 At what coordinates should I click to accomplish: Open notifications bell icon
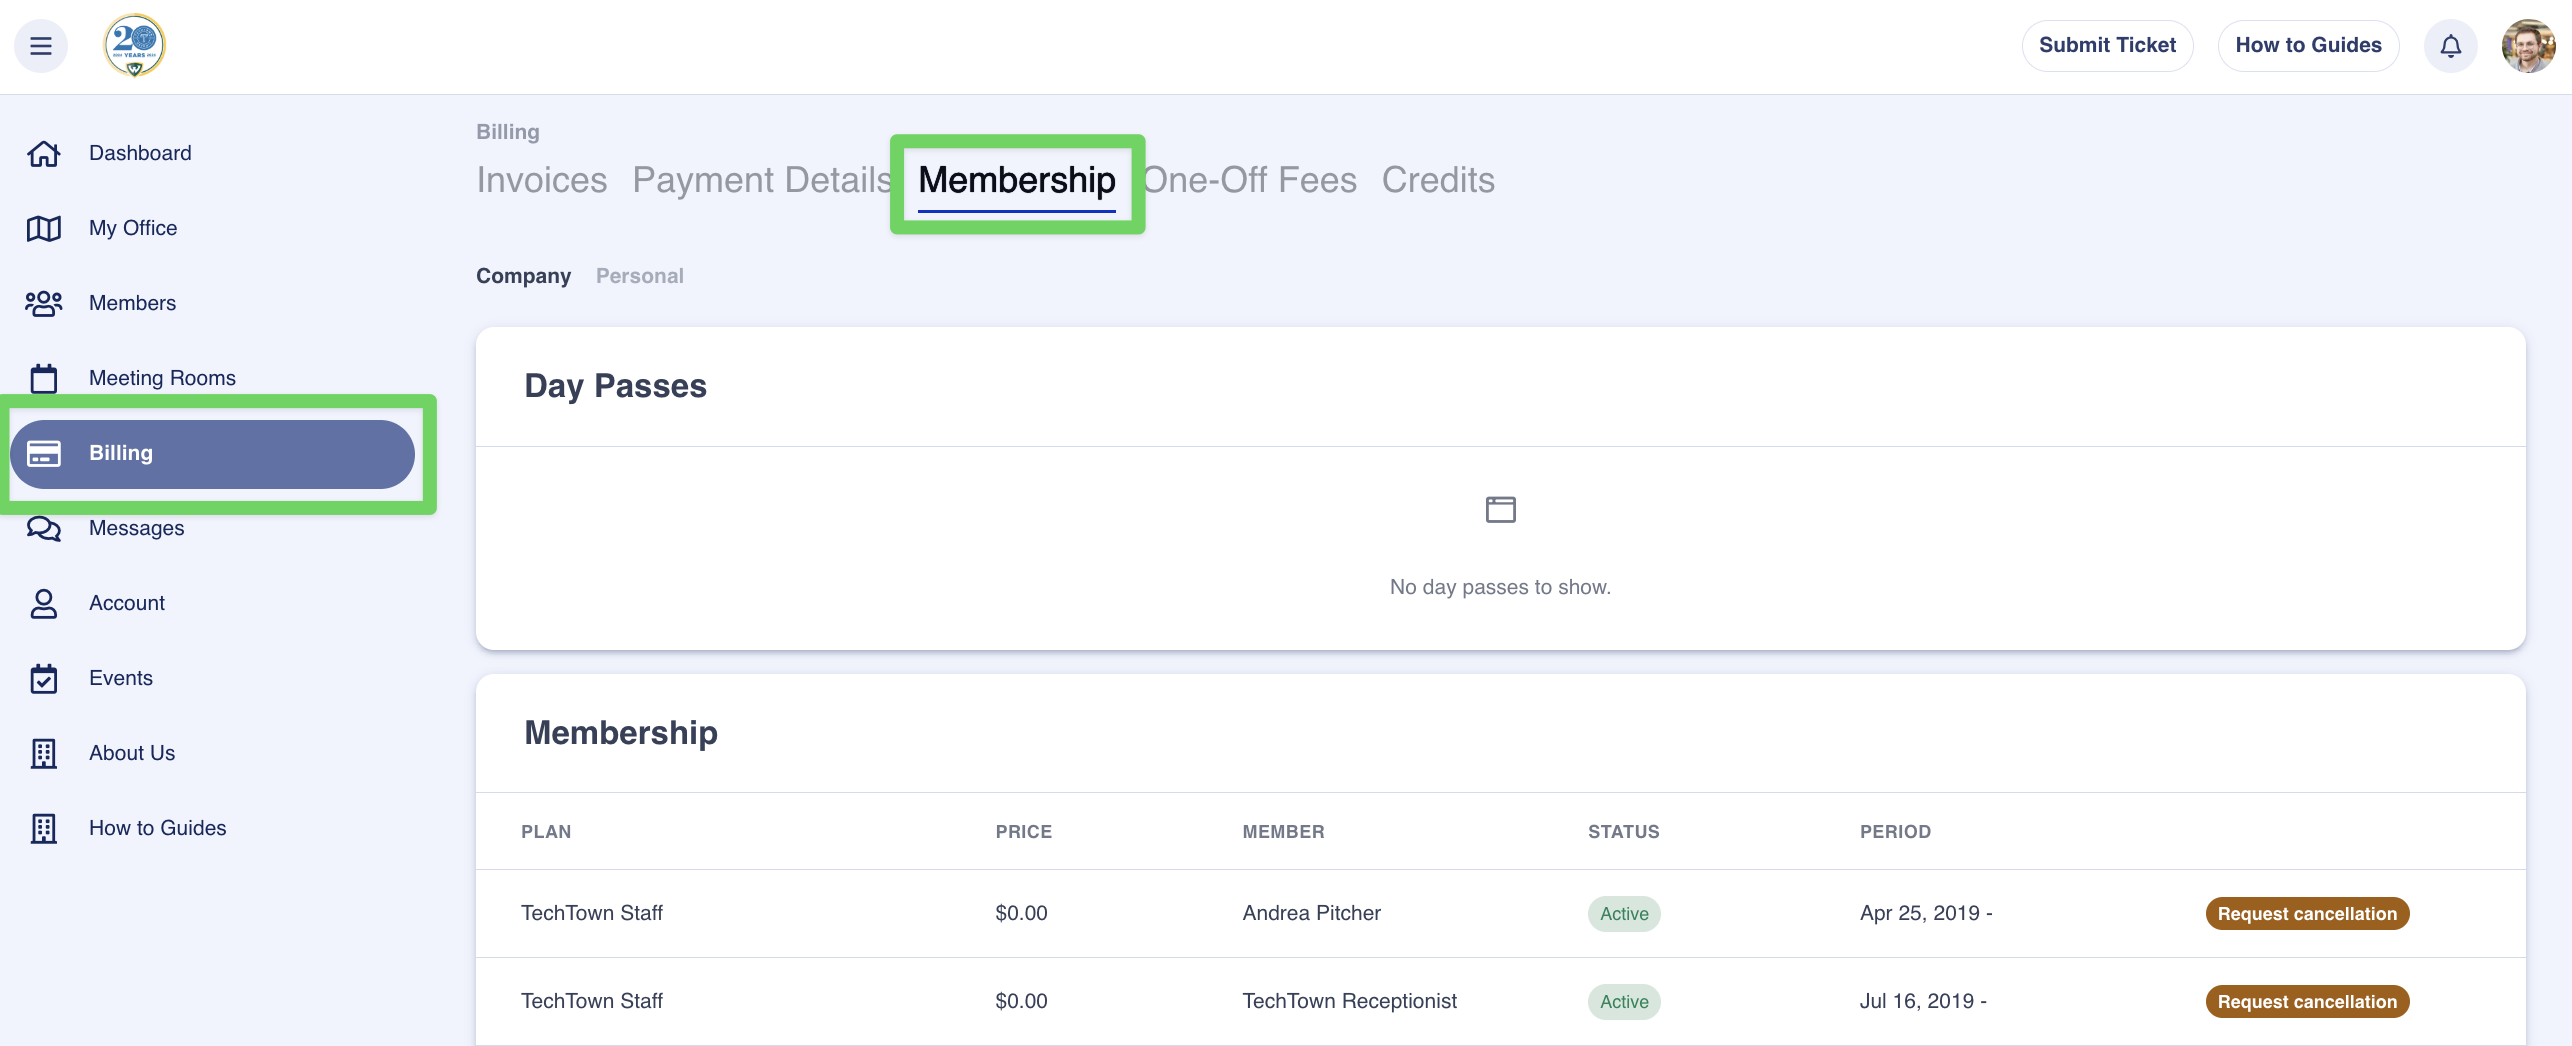click(2450, 46)
